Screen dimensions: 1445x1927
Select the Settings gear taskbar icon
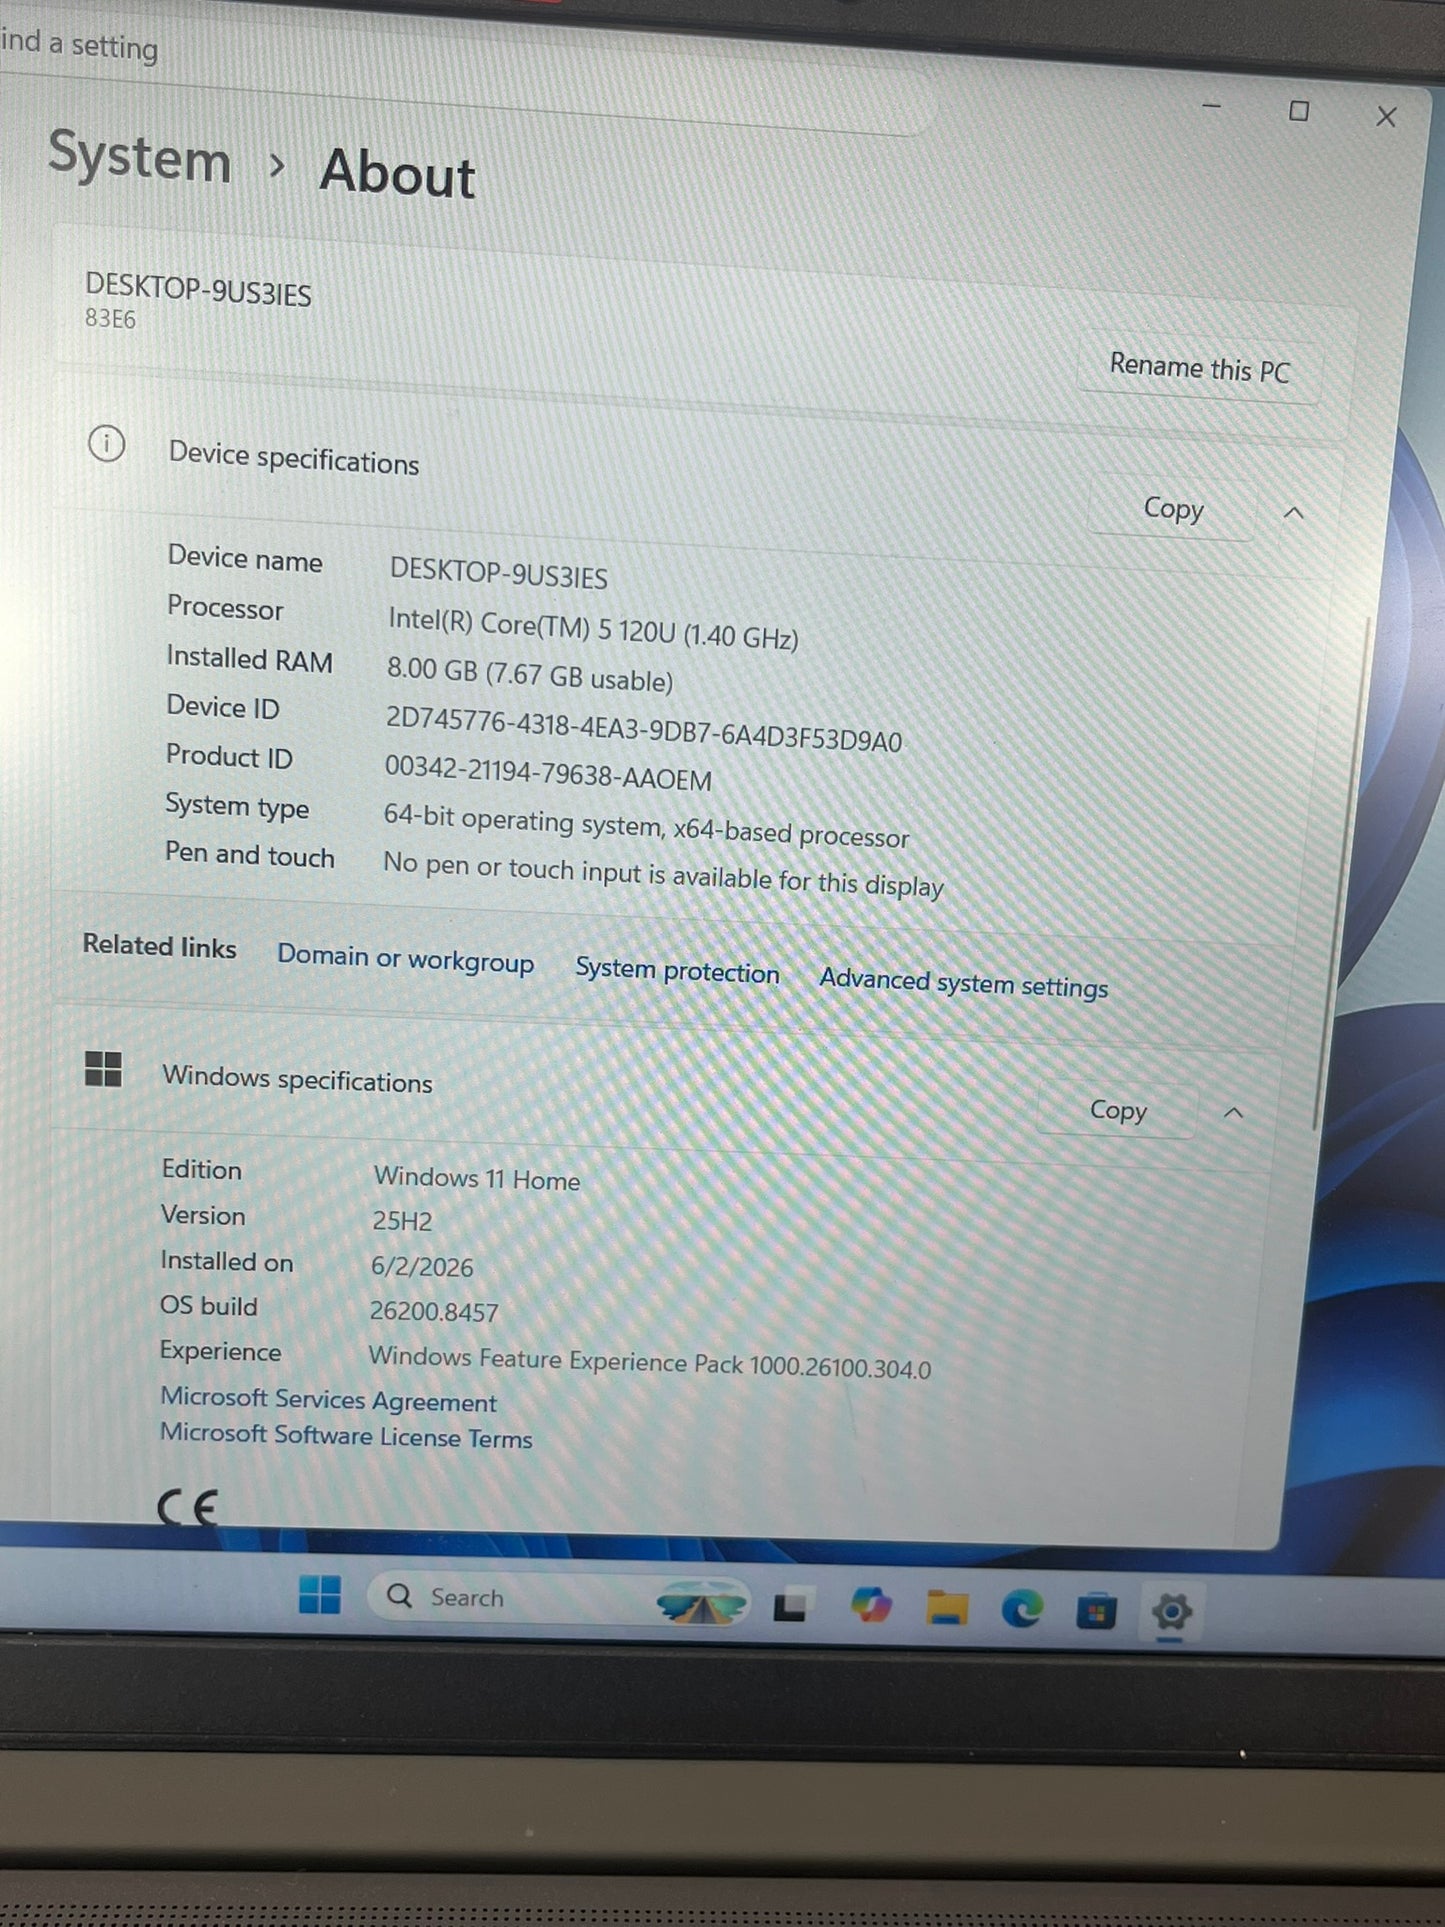click(1171, 1612)
